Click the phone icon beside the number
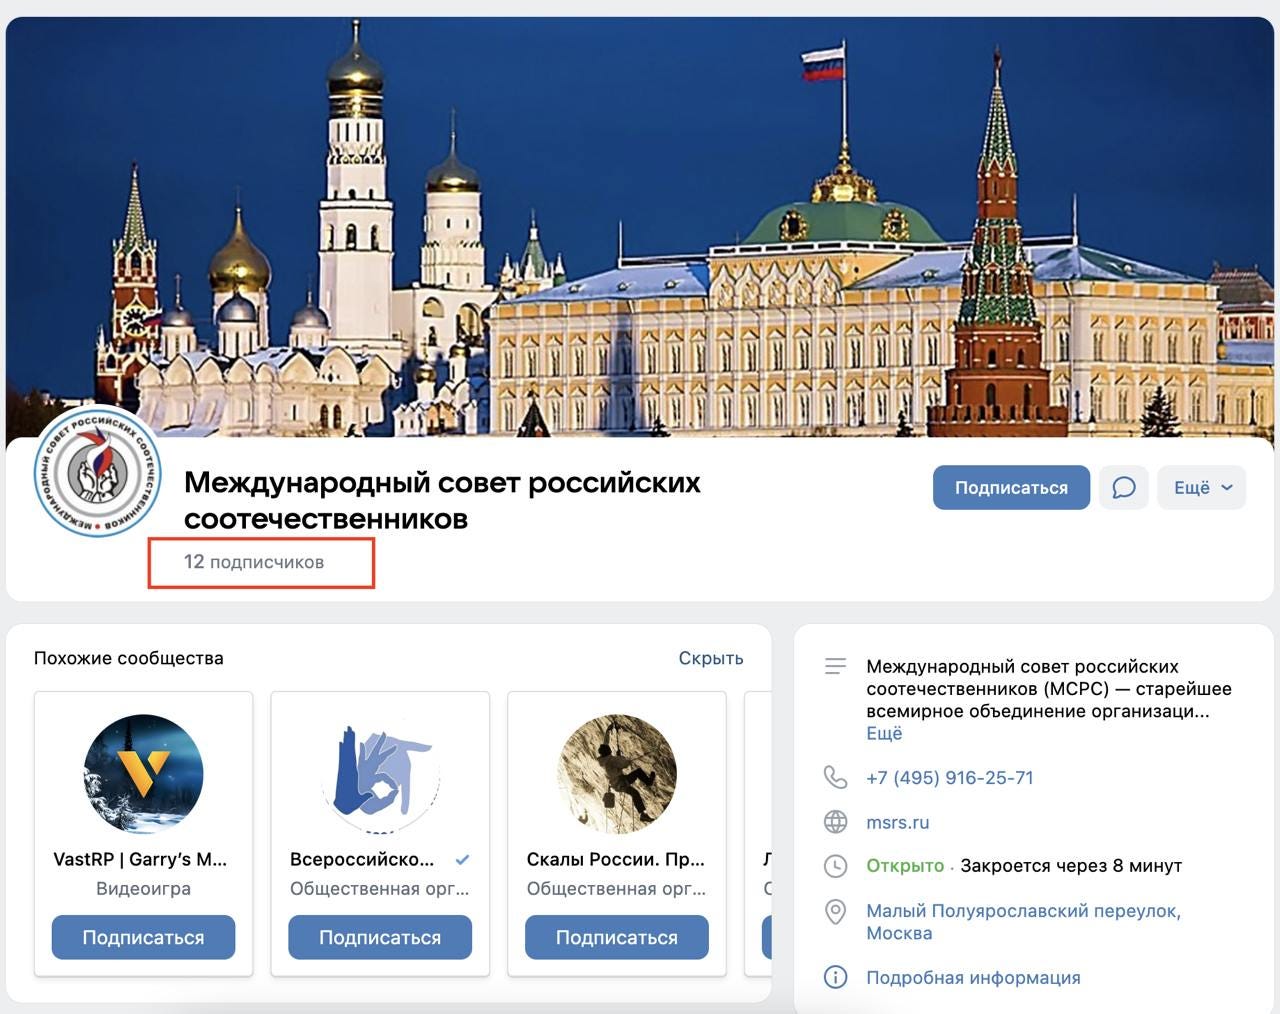Viewport: 1280px width, 1014px height. click(x=835, y=777)
